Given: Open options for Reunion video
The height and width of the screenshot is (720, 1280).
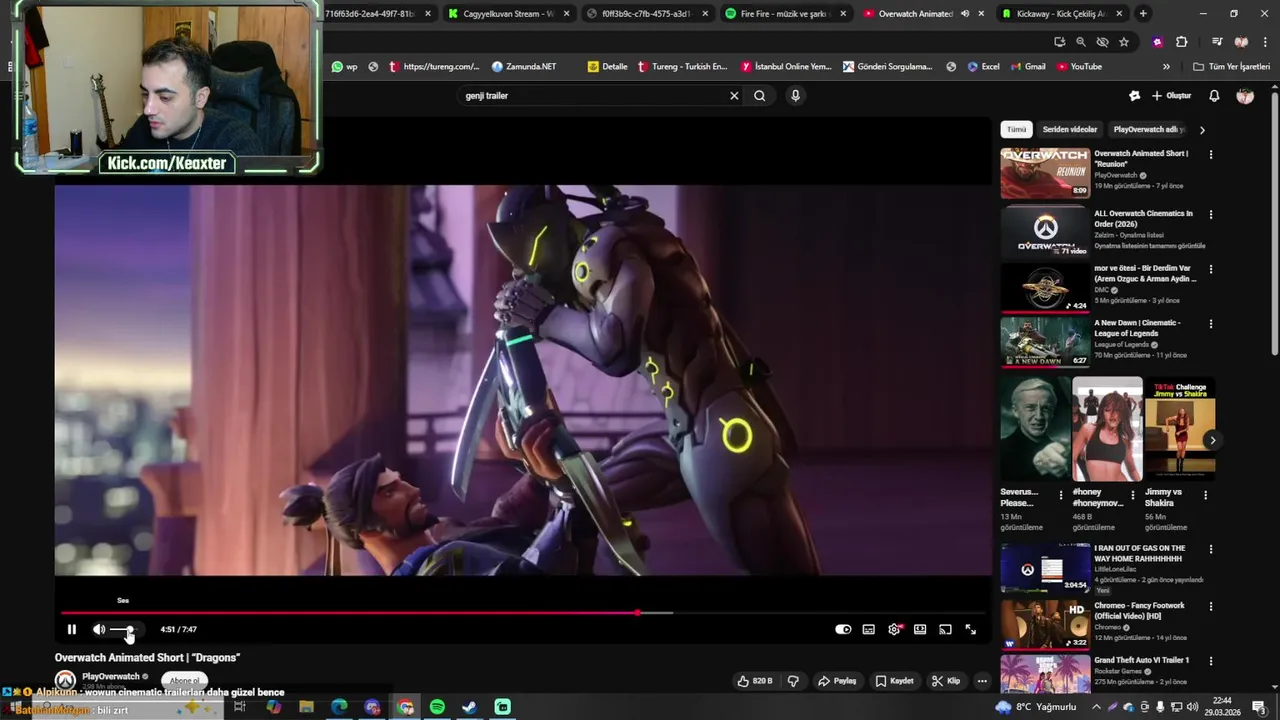Looking at the screenshot, I should (x=1211, y=155).
